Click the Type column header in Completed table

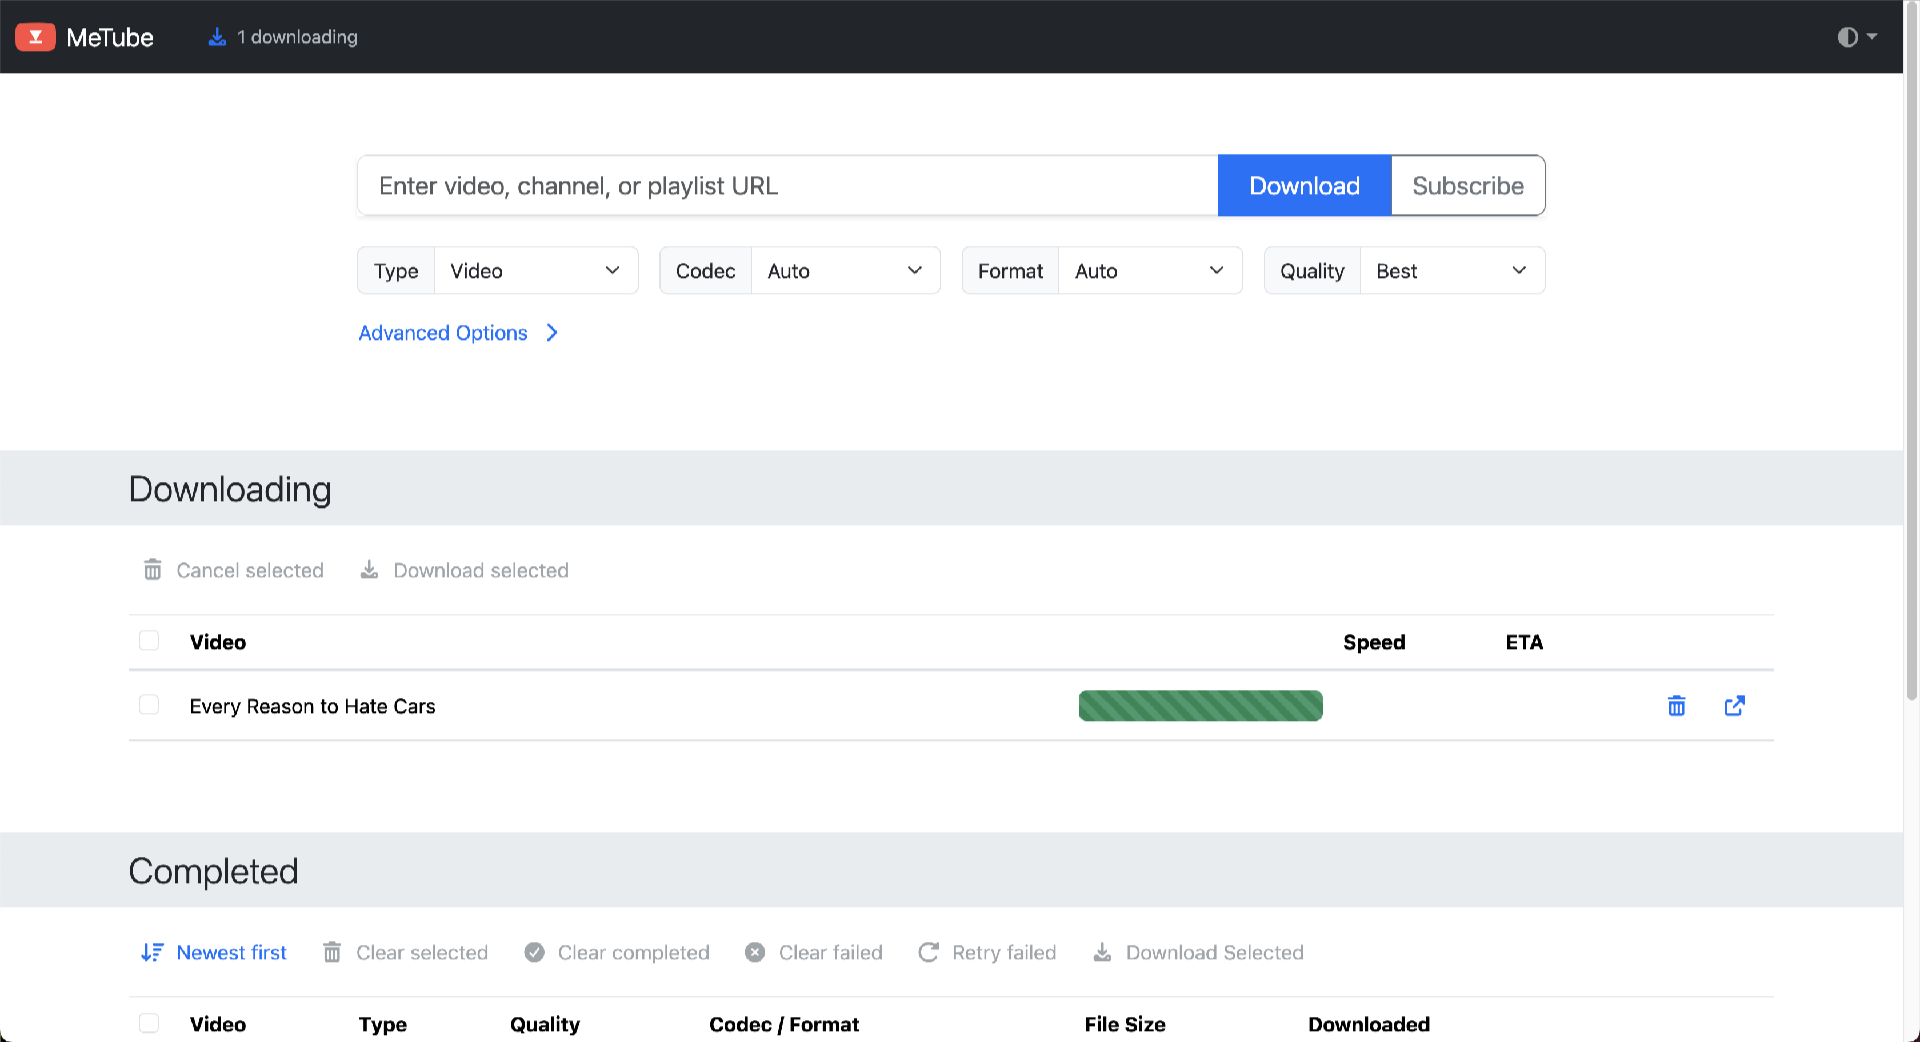383,1024
